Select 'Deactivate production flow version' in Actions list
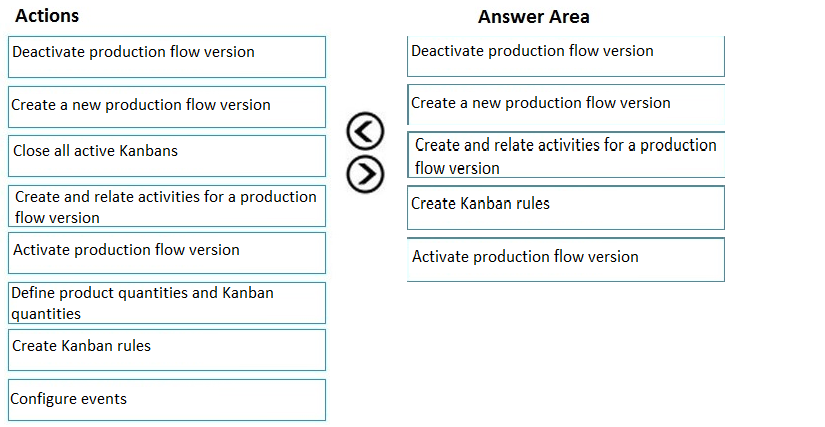The width and height of the screenshot is (825, 427). (167, 57)
